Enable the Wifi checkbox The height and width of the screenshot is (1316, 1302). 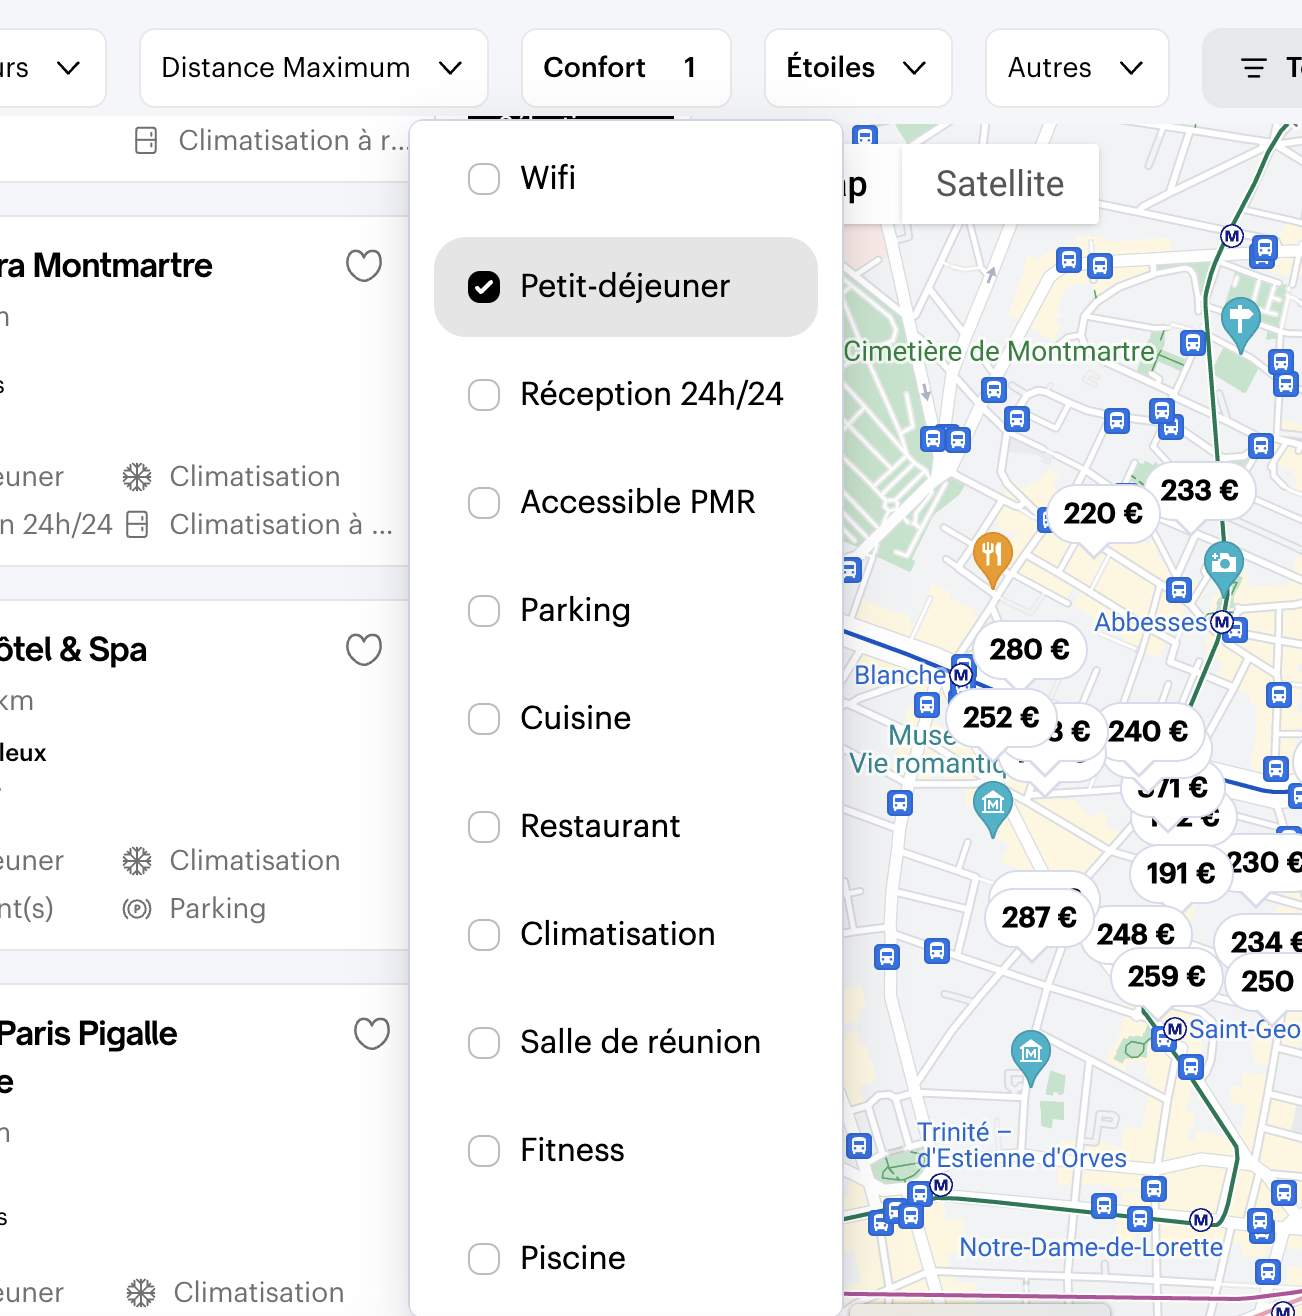[484, 179]
